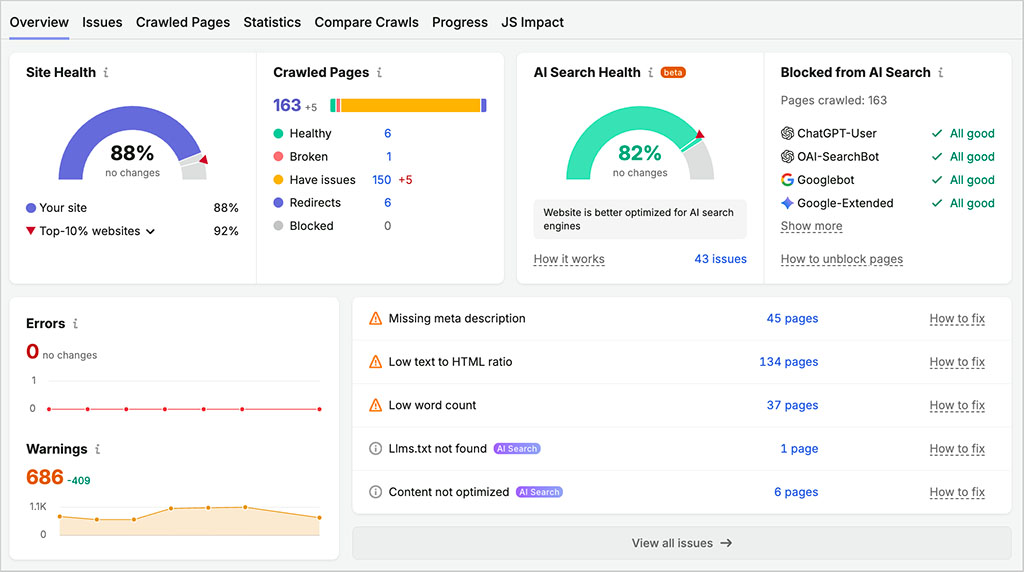Image resolution: width=1024 pixels, height=572 pixels.
Task: Open the Progress tab
Action: coord(460,22)
